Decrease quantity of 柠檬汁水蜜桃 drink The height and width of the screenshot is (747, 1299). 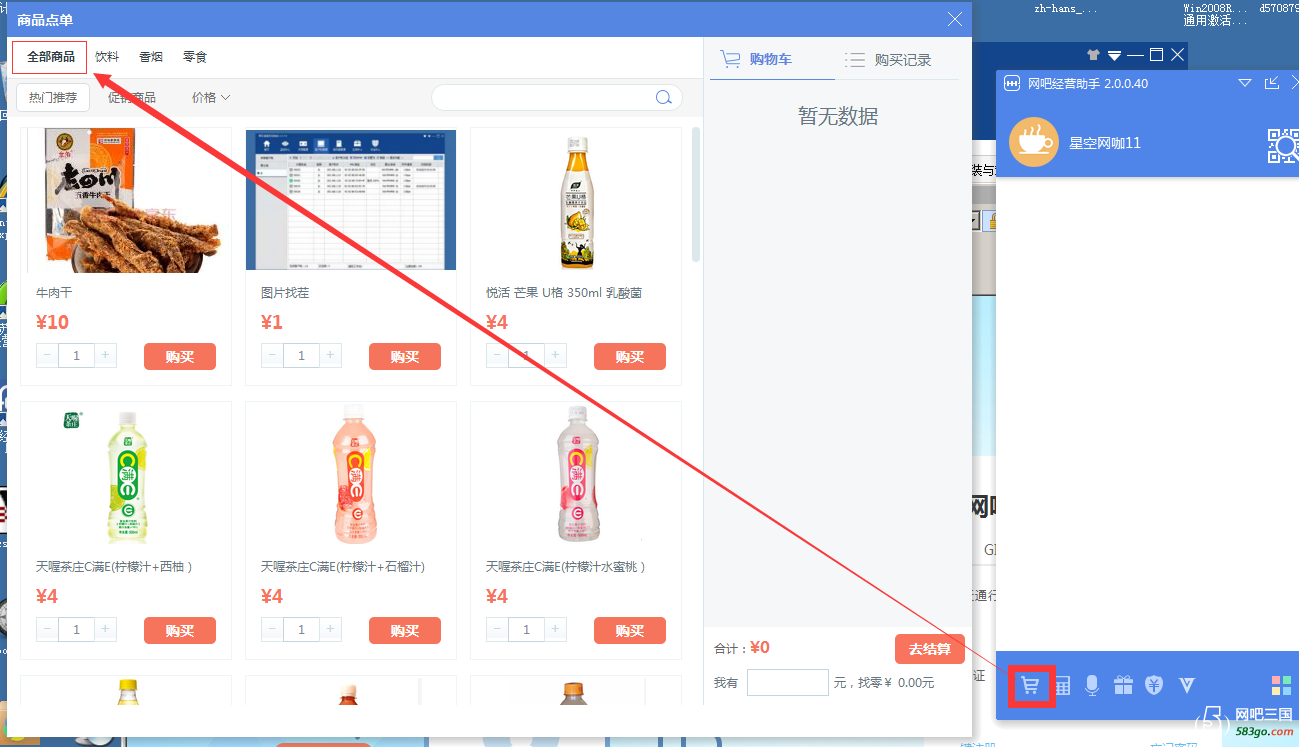pos(497,629)
